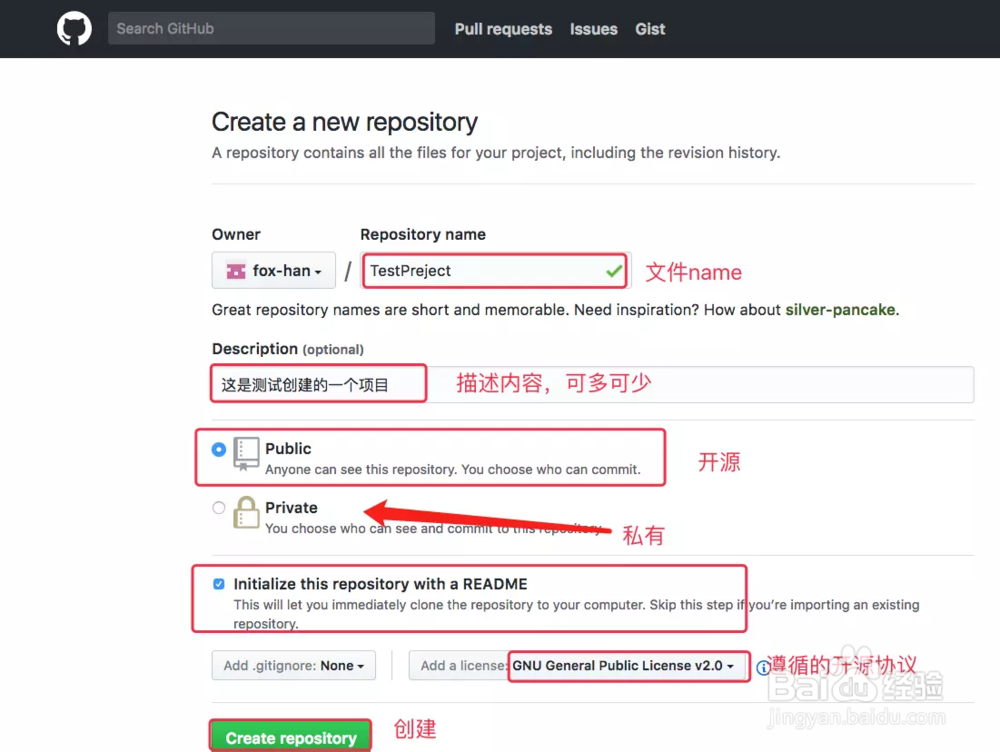This screenshot has width=1000, height=752.
Task: Click the green checkmark in Repository name field
Action: pos(614,271)
